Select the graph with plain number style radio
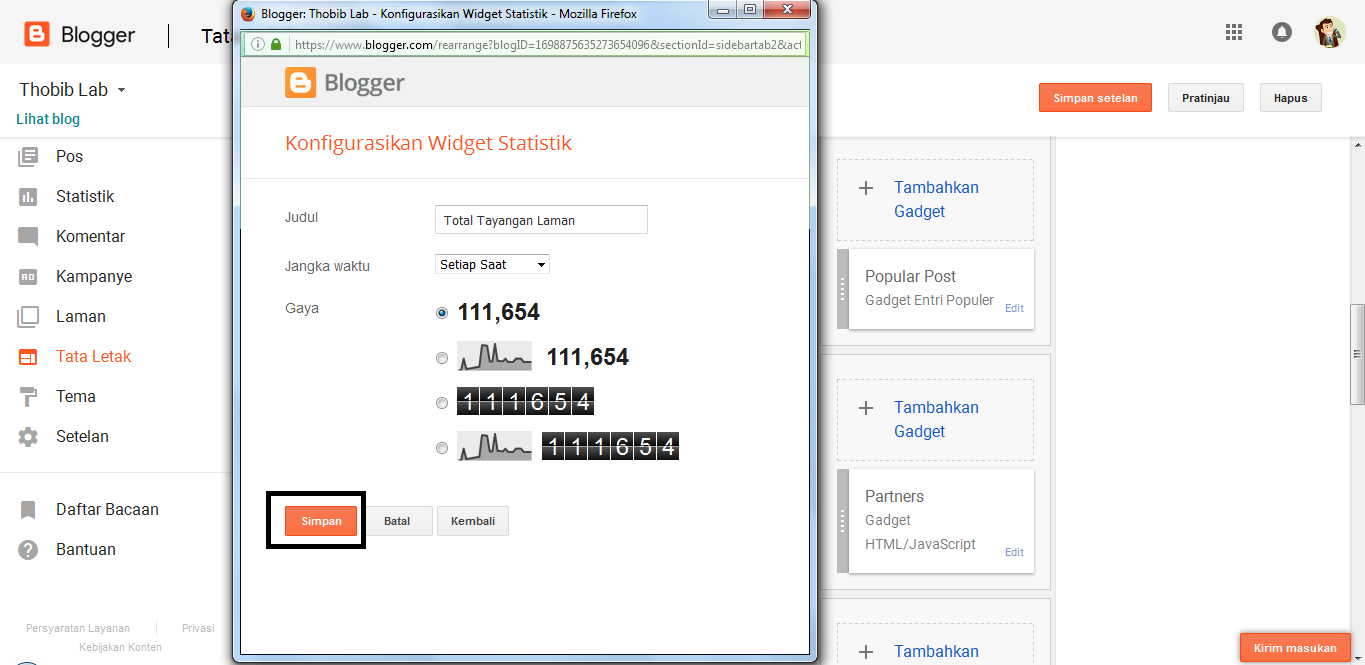 [442, 358]
